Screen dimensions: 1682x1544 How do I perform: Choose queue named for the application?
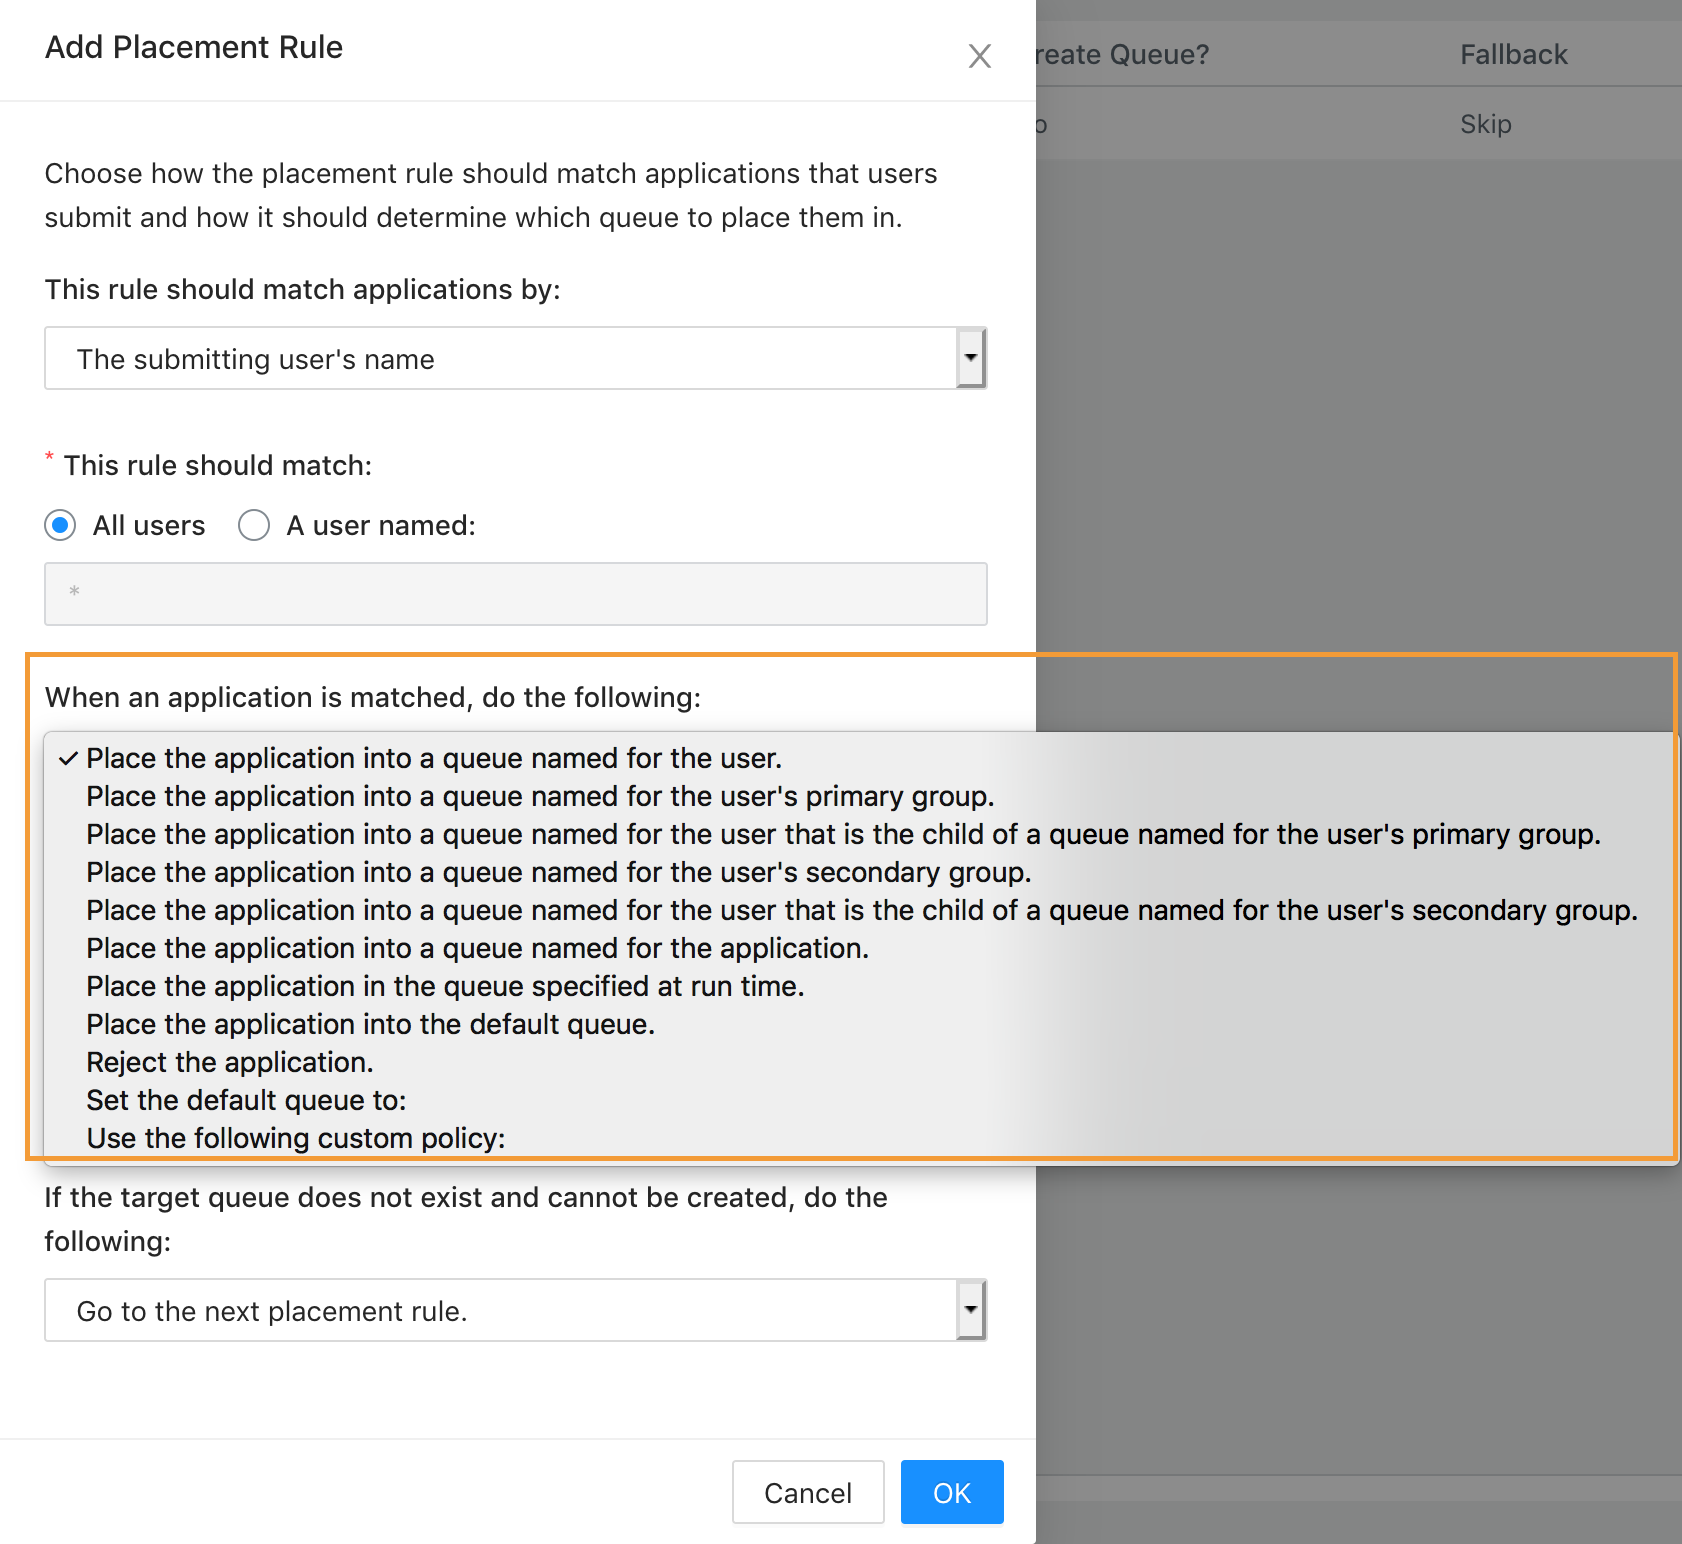point(477,949)
